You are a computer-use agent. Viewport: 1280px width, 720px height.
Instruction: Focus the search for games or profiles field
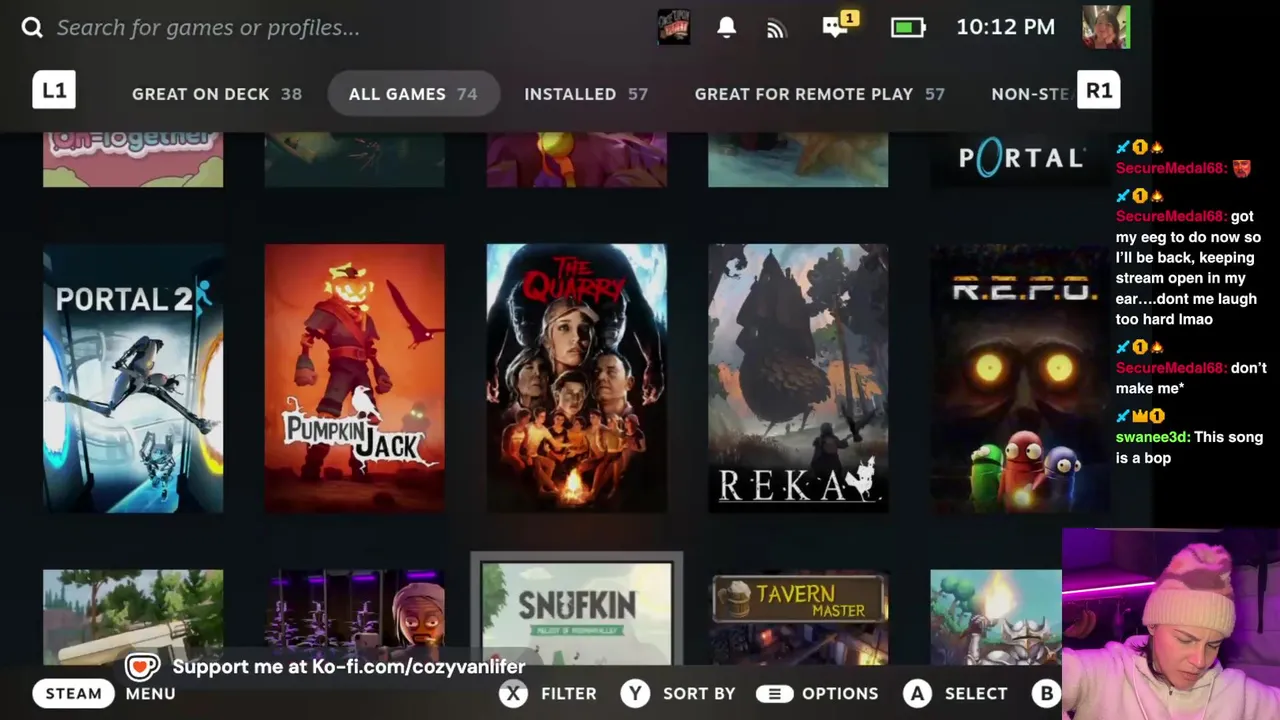click(x=208, y=27)
